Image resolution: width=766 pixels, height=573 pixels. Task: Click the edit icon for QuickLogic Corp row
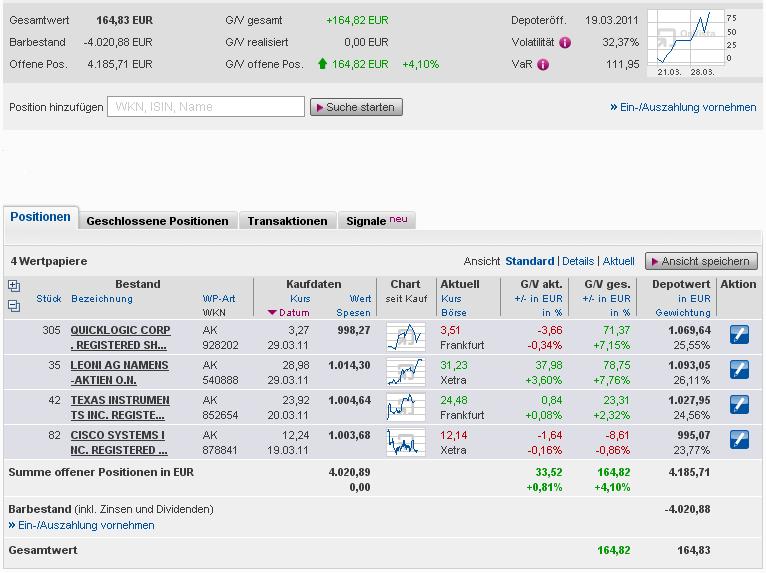point(739,334)
